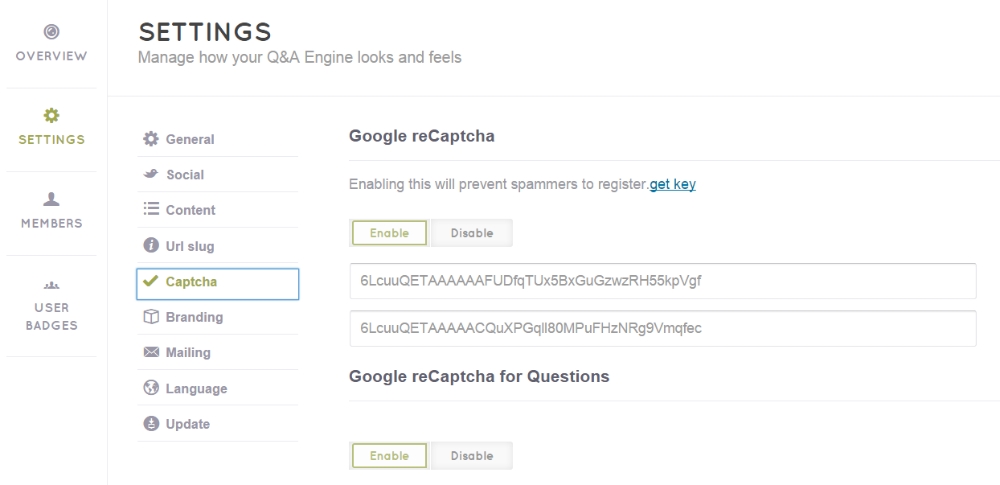Click the second reCaptcha key field
This screenshot has height=485, width=1000.
pyautogui.click(x=662, y=328)
